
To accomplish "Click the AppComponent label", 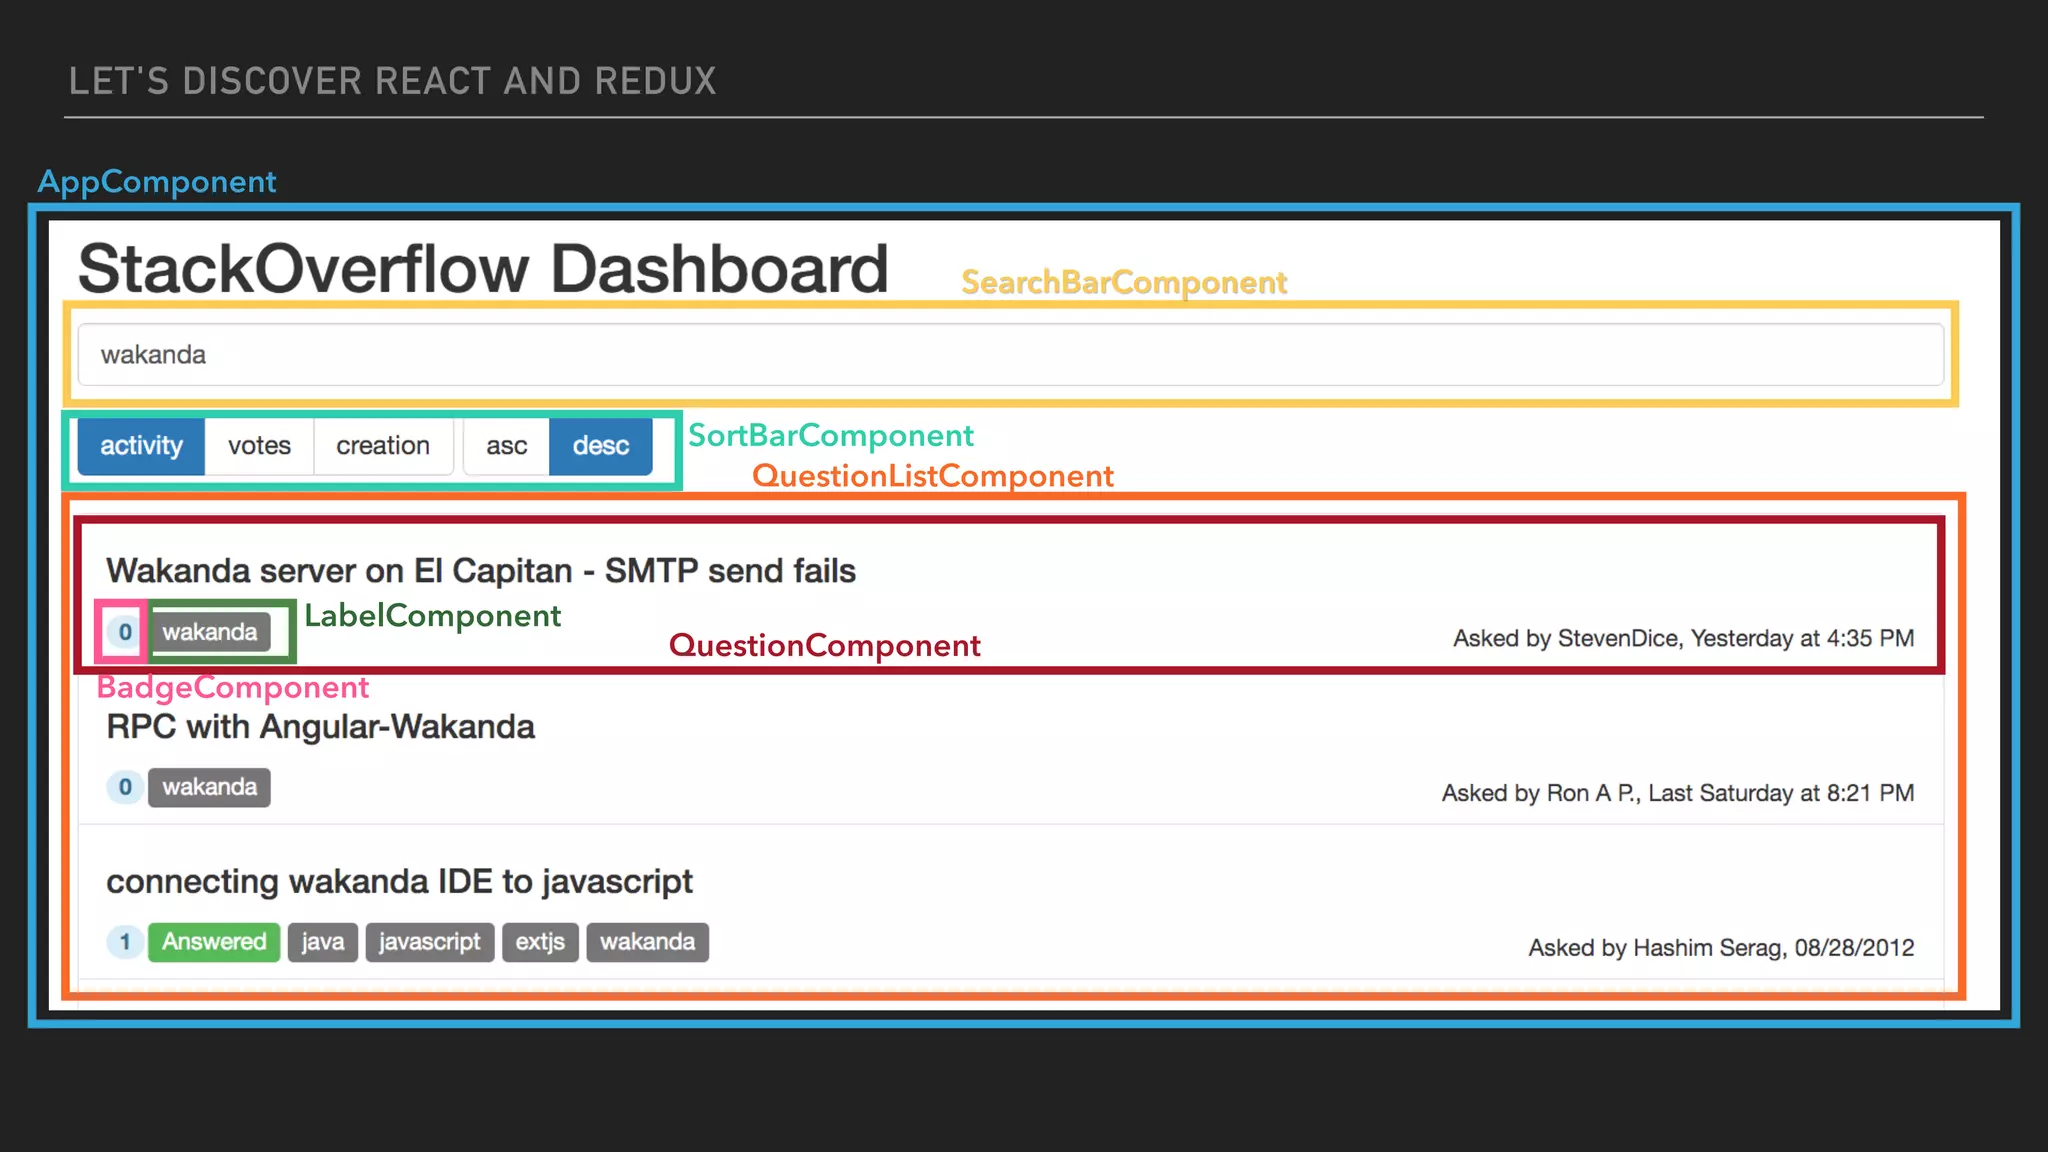I will (157, 182).
